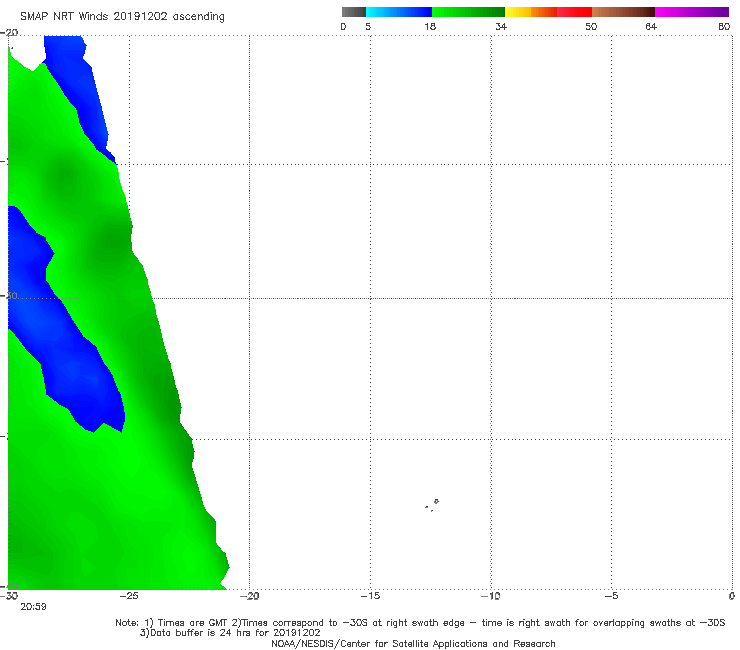Image resolution: width=740 pixels, height=650 pixels.
Task: Click the swath time '20:59' below the map
Action: 33,607
